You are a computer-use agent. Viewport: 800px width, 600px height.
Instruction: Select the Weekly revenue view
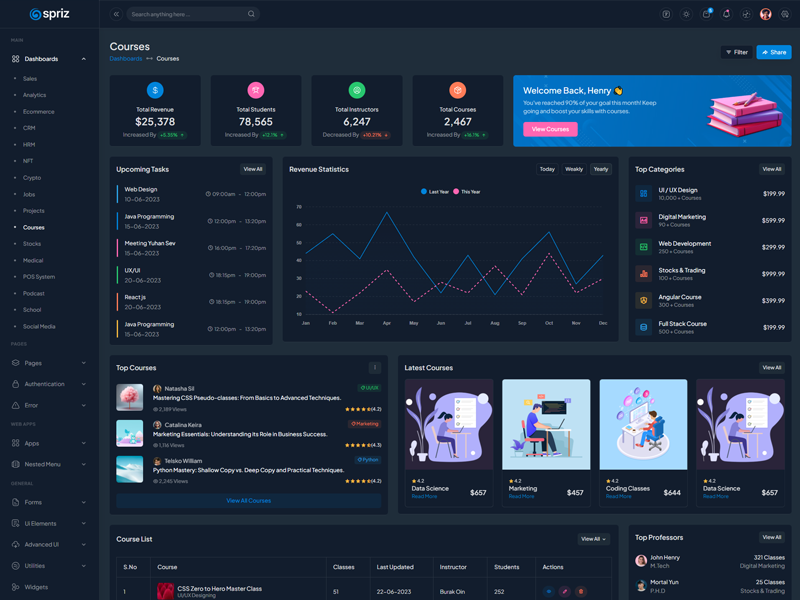point(574,169)
